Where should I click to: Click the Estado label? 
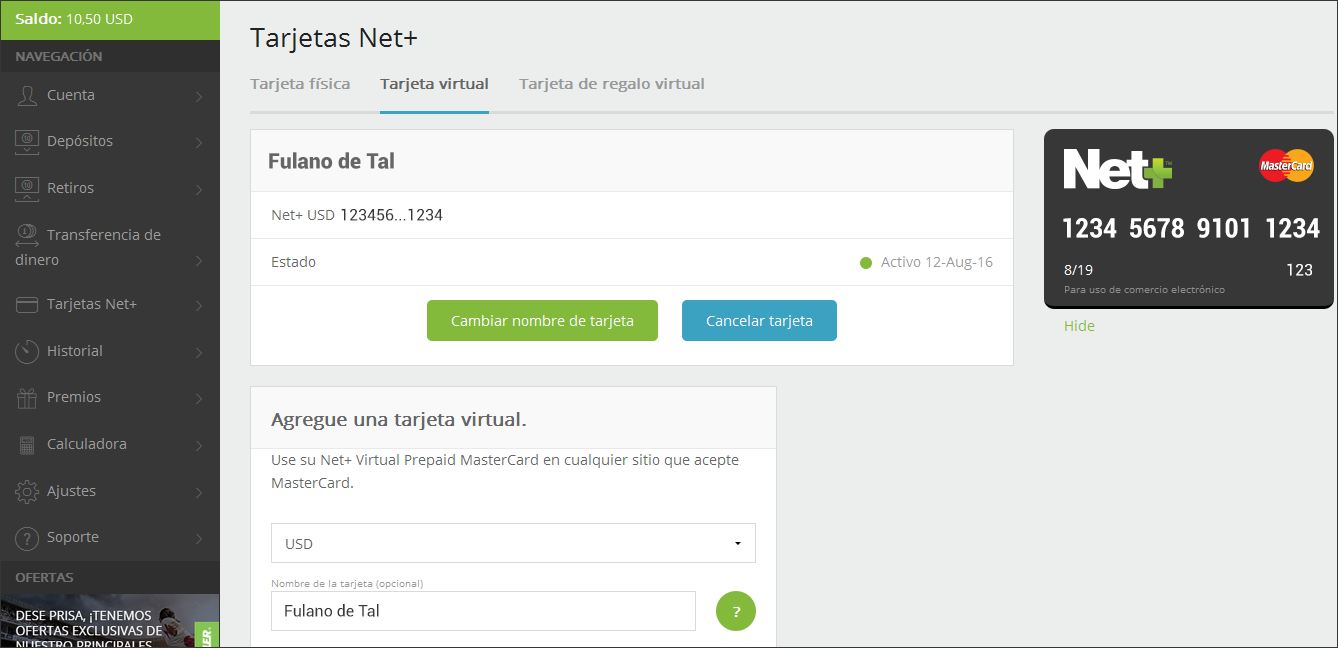(x=293, y=262)
